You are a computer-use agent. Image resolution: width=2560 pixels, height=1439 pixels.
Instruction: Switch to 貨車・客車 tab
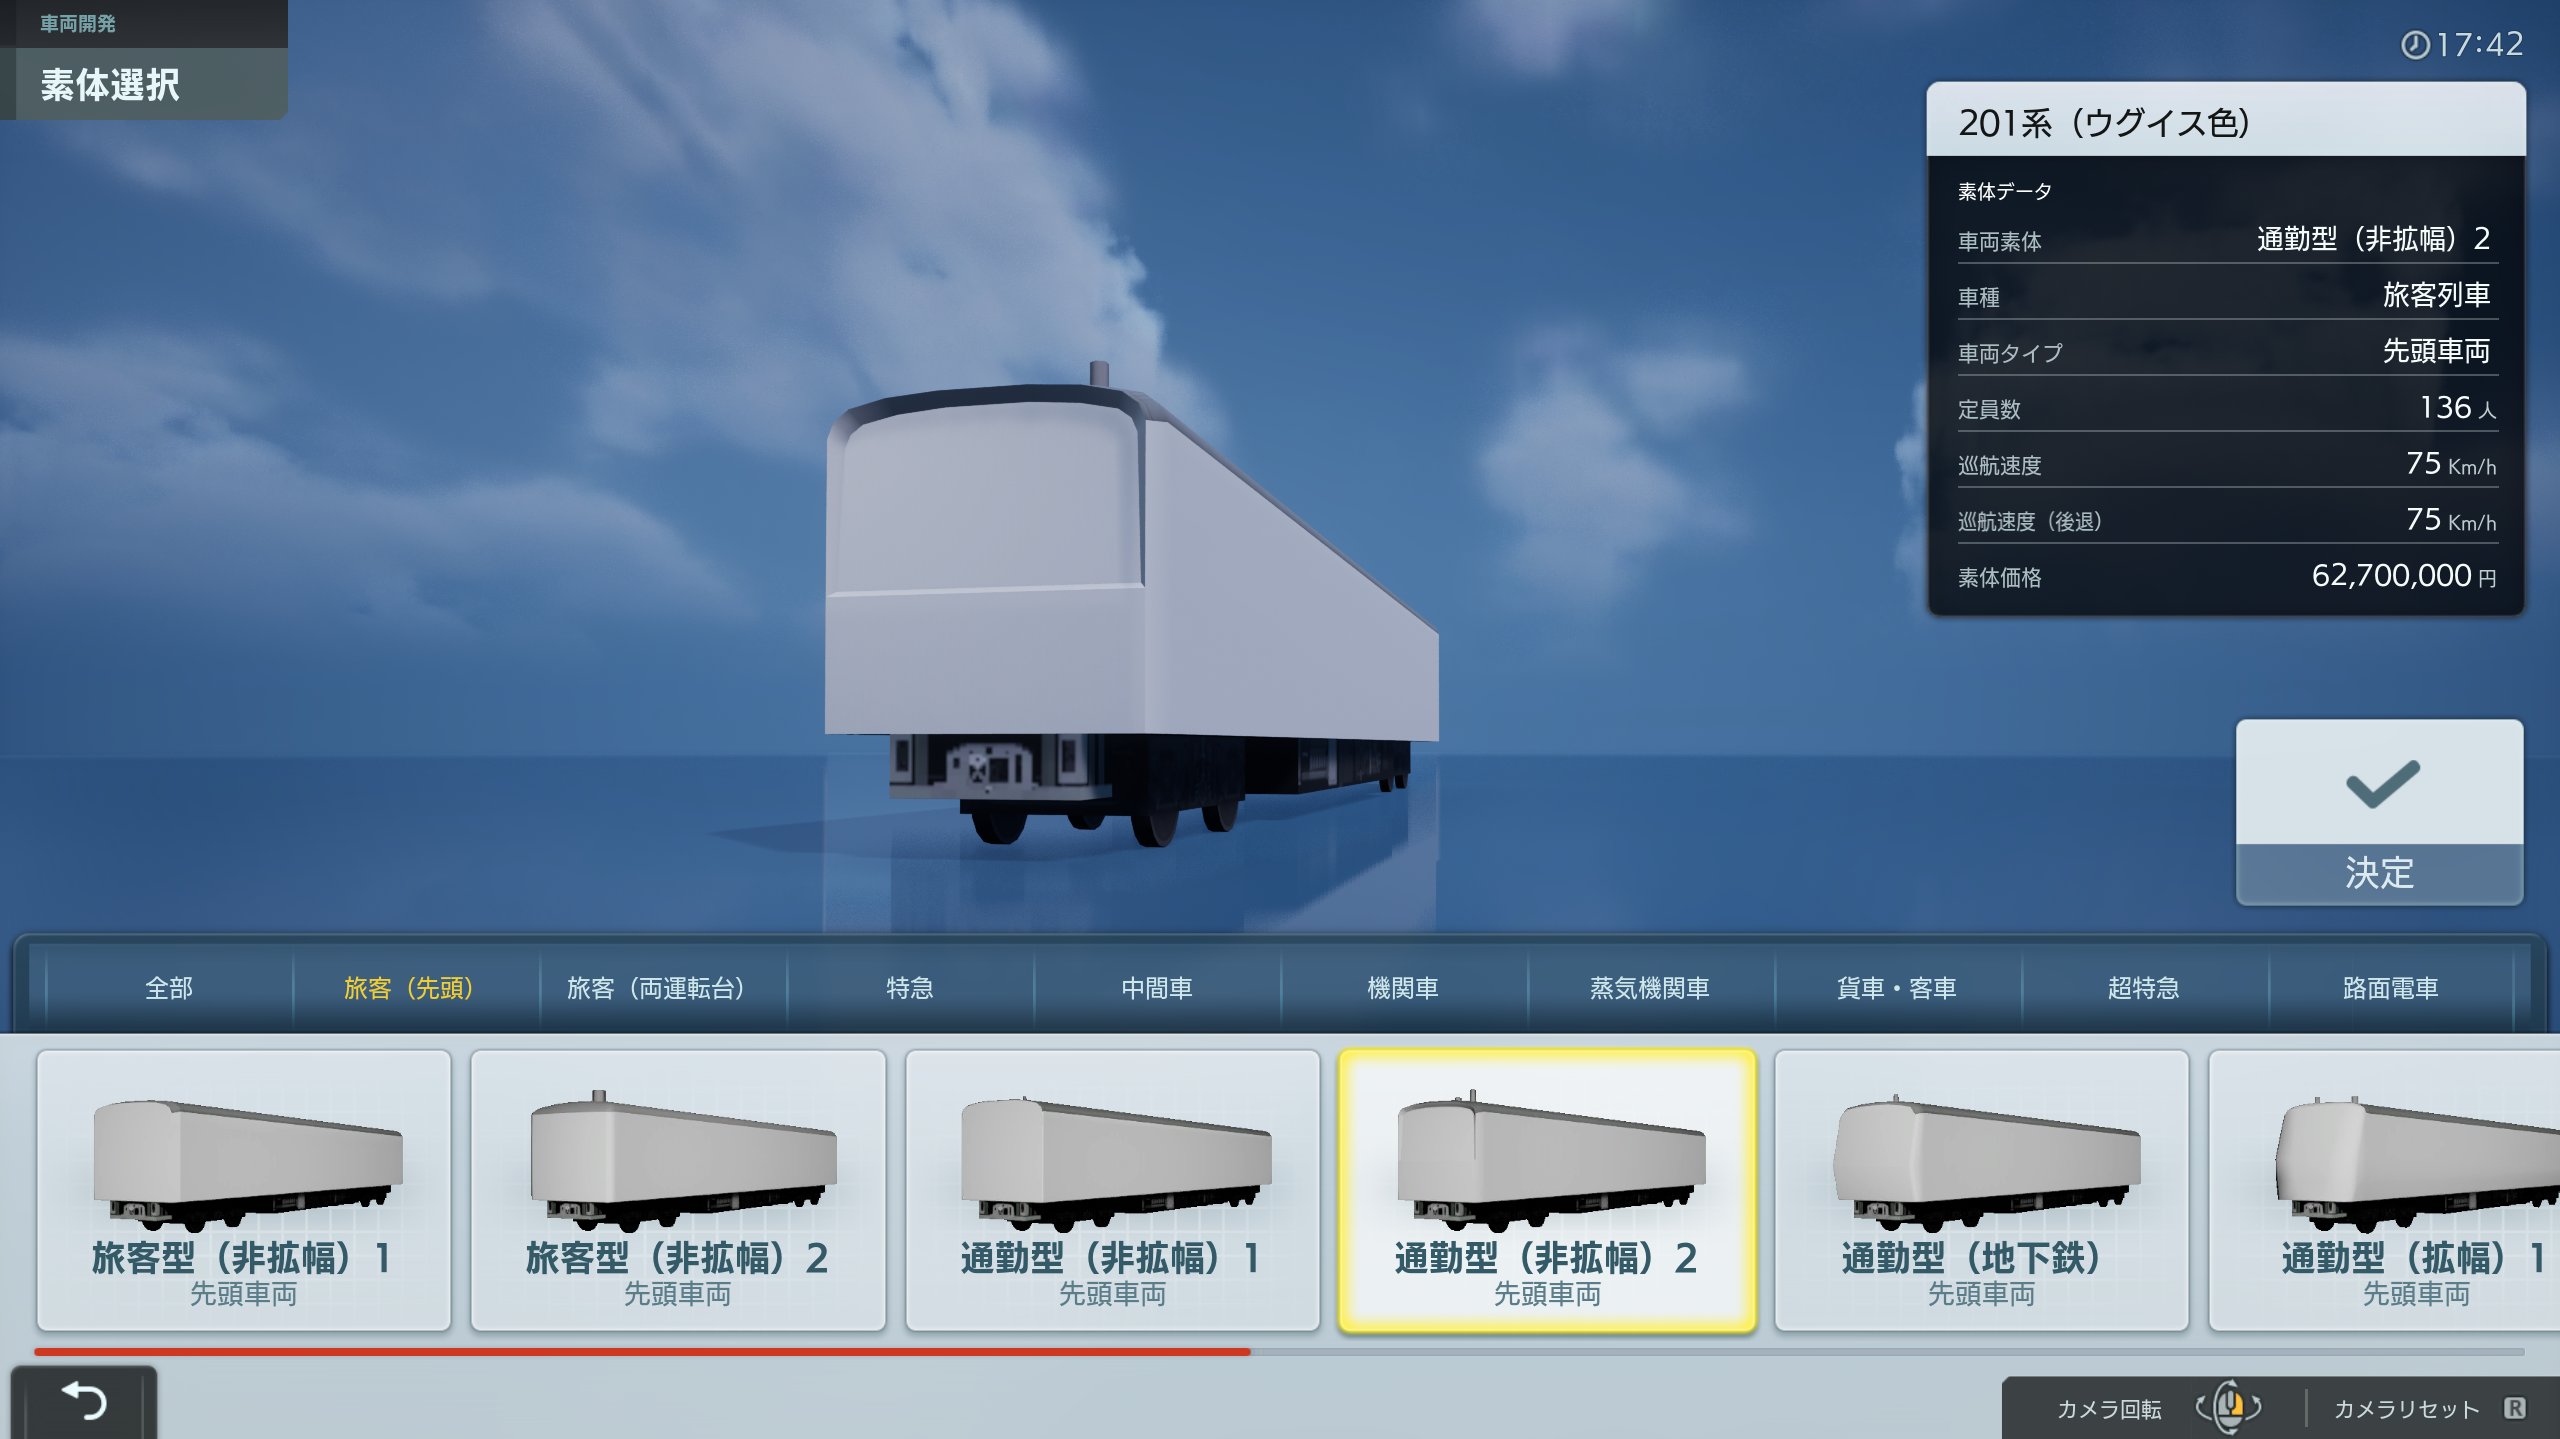[1896, 988]
